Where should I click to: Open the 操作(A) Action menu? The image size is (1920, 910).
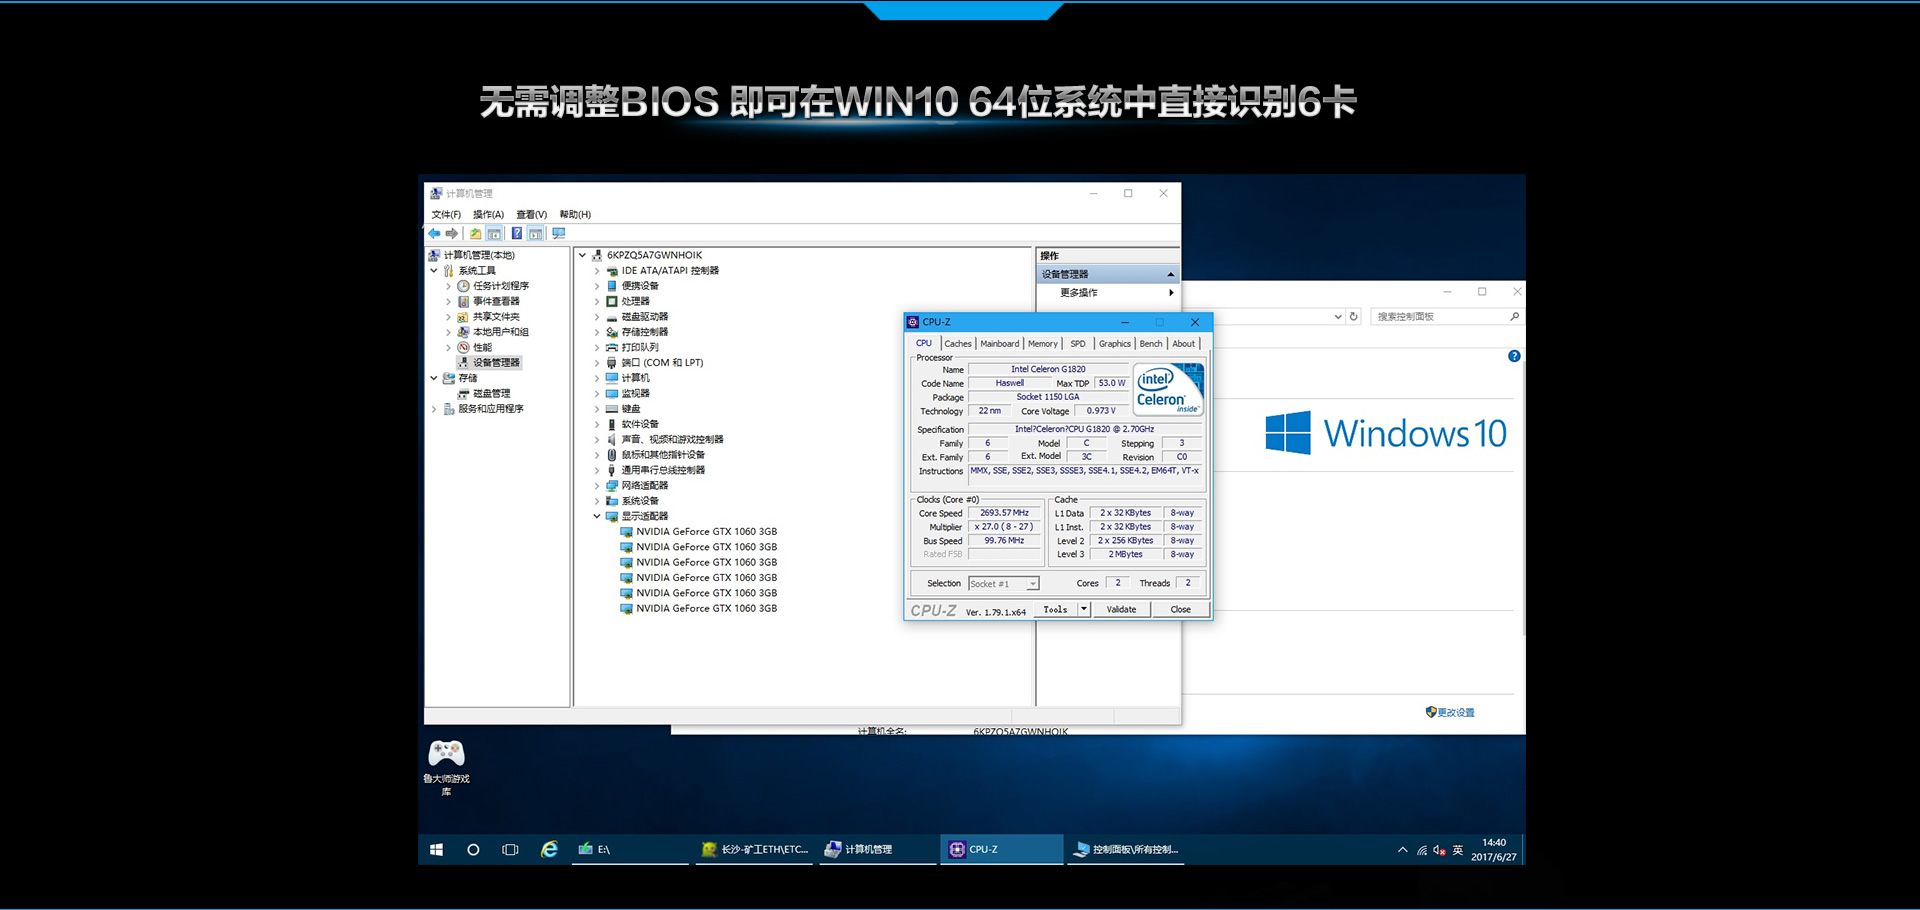click(488, 215)
